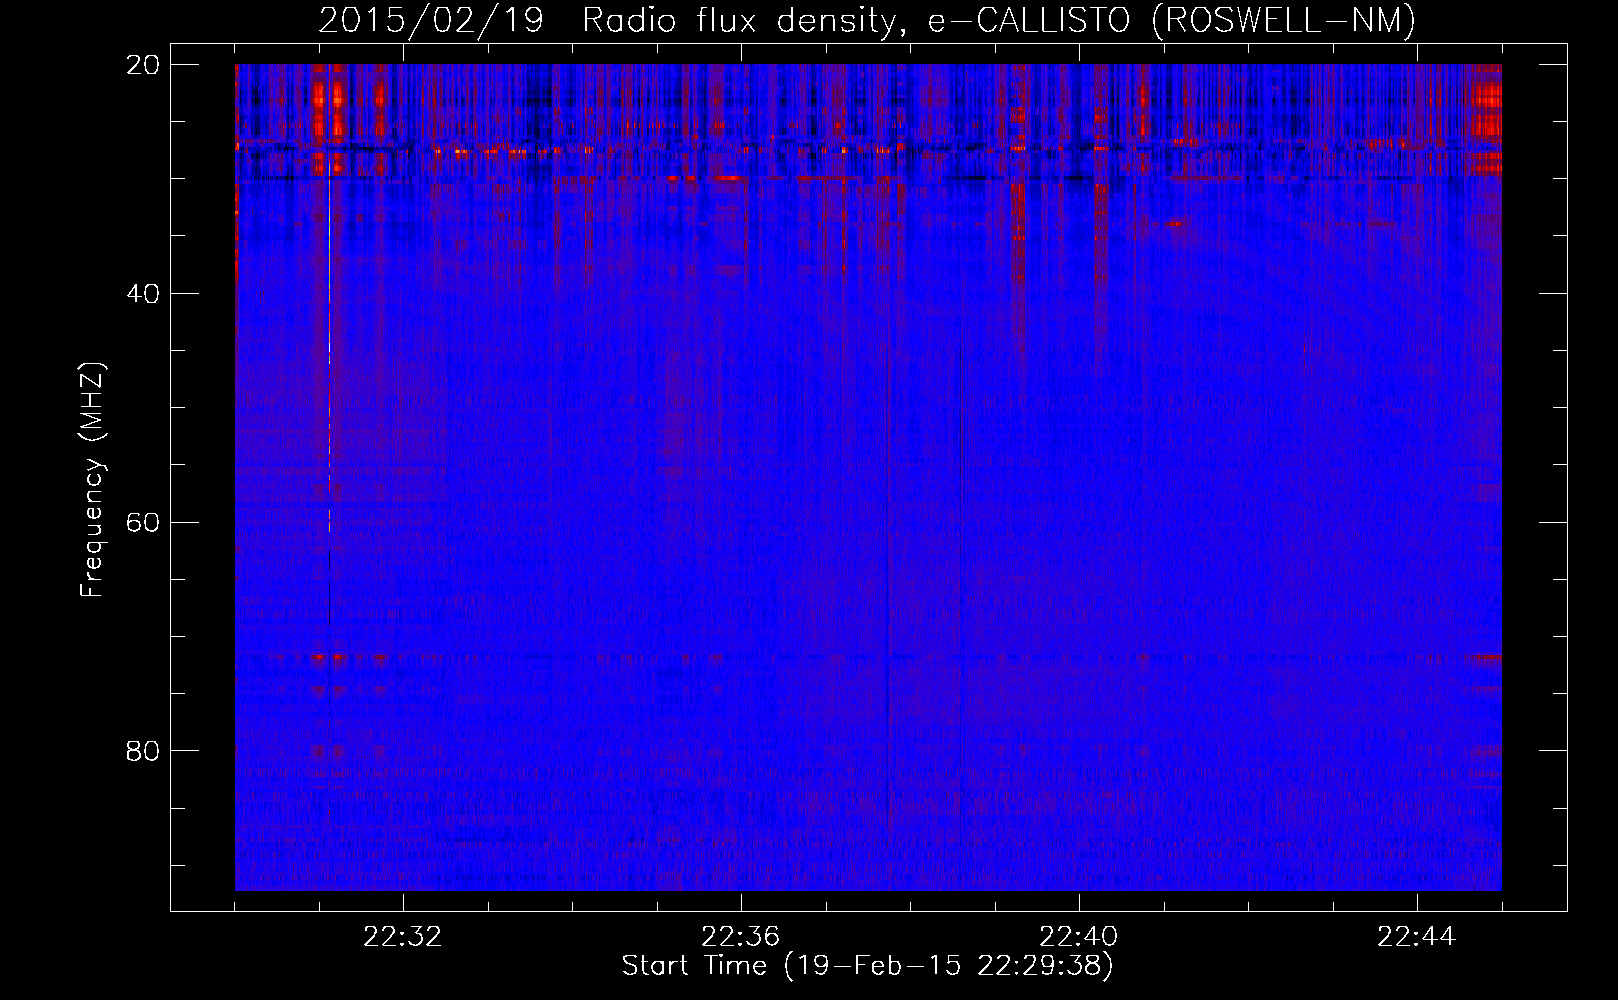Screen dimensions: 1618x1000
Task: Click the 'Frequency (MHZ)' axis label
Action: tap(92, 479)
